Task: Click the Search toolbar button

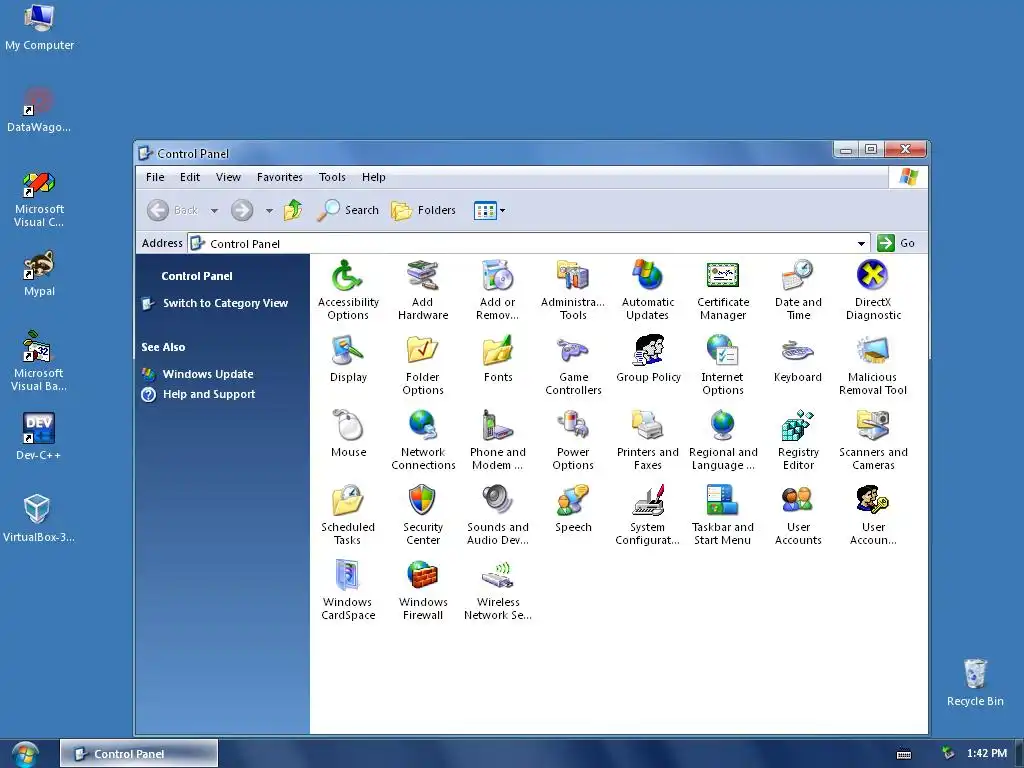Action: click(x=348, y=210)
